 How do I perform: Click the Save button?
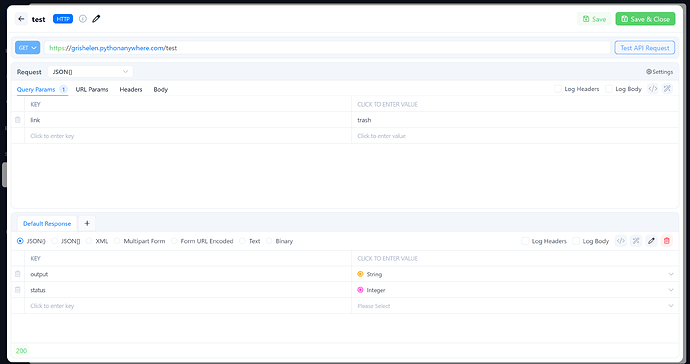coord(594,19)
